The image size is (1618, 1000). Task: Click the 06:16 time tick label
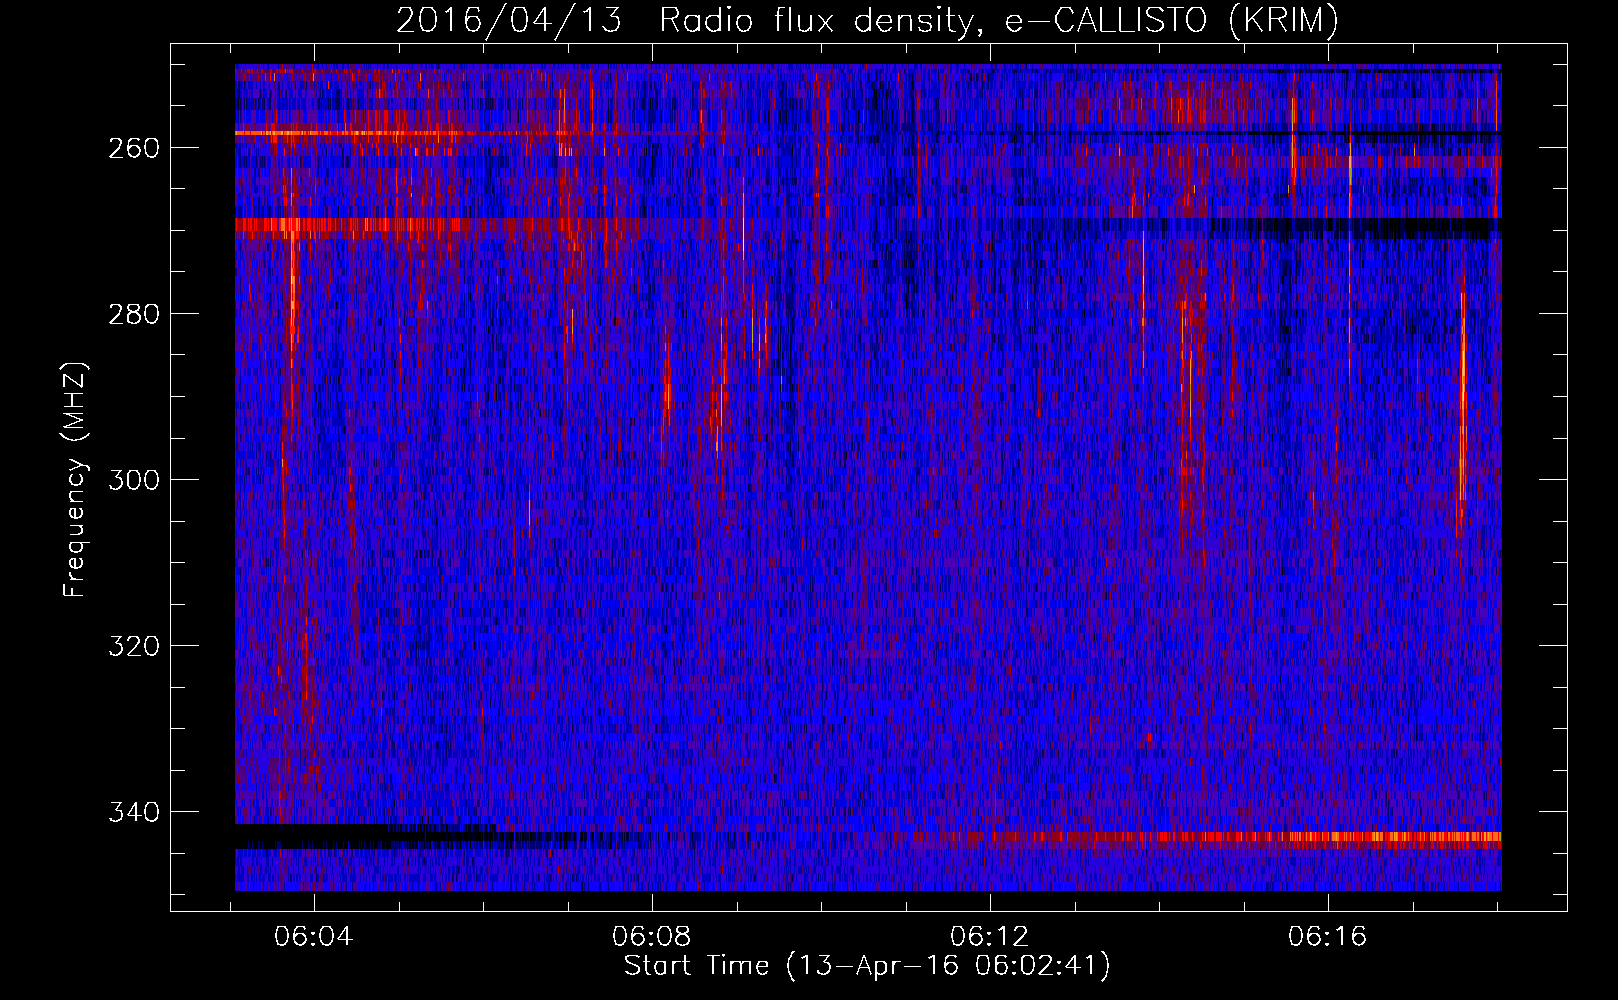pos(1328,937)
